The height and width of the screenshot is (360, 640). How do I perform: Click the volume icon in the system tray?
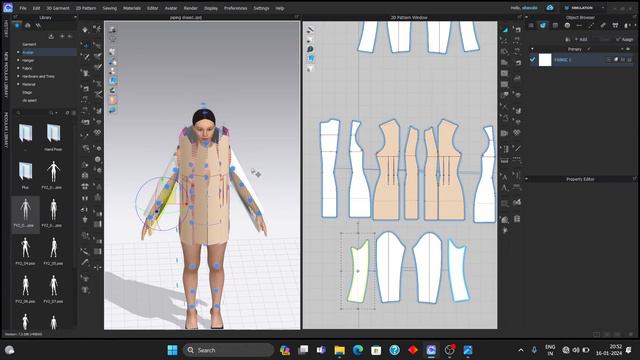tap(576, 350)
